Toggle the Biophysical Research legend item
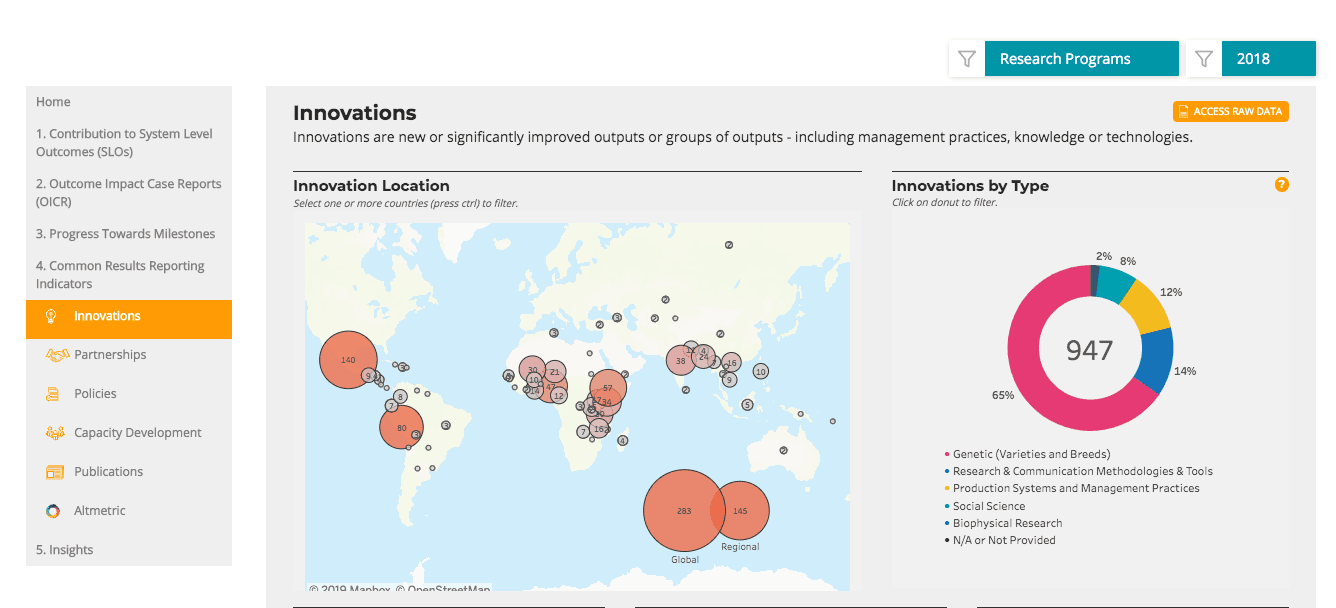 (x=1006, y=523)
